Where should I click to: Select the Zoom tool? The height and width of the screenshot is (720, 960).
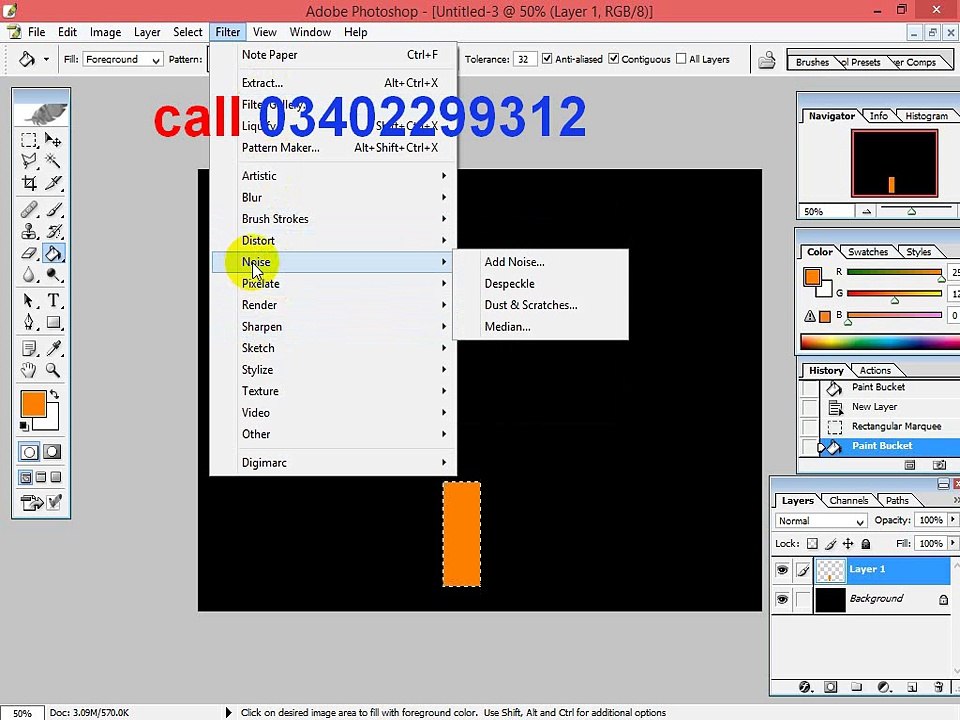[53, 370]
